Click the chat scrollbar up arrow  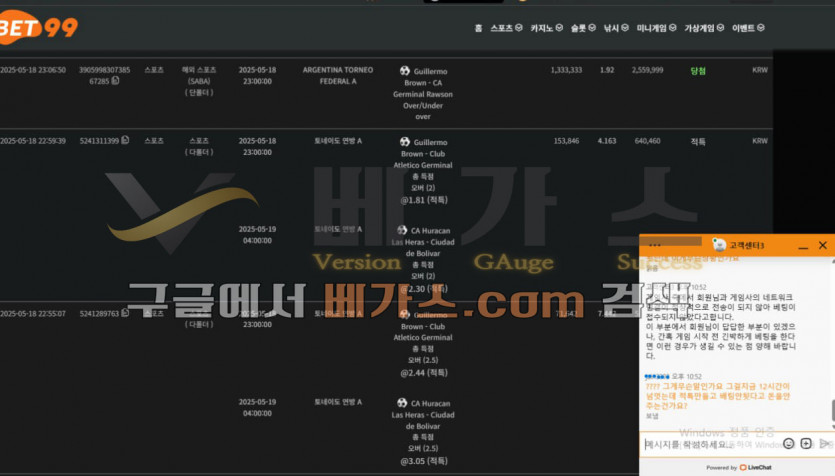[x=833, y=260]
